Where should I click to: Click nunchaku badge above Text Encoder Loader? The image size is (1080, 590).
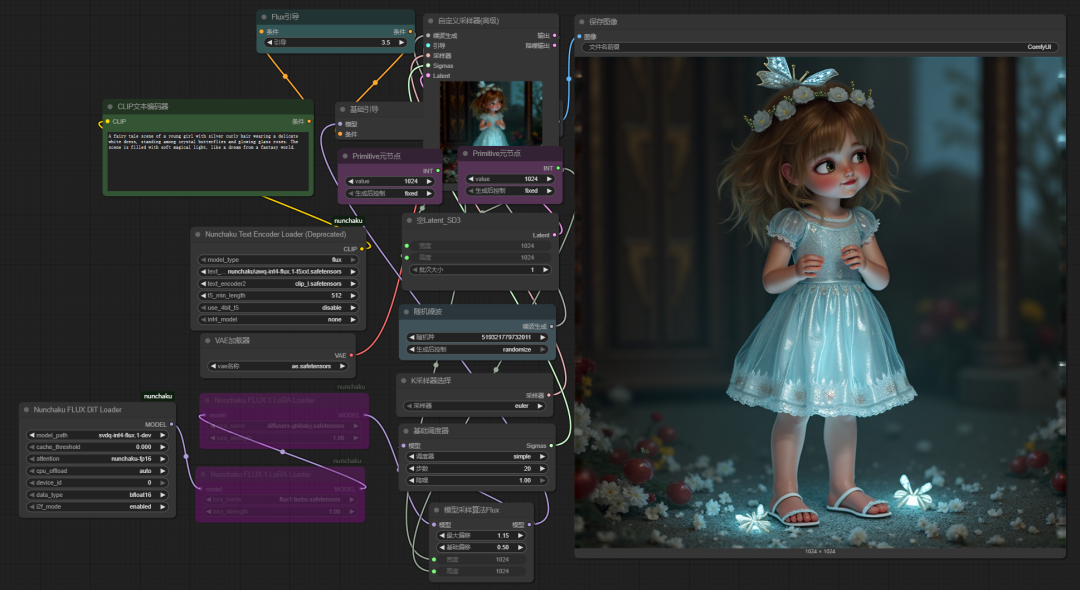348,220
